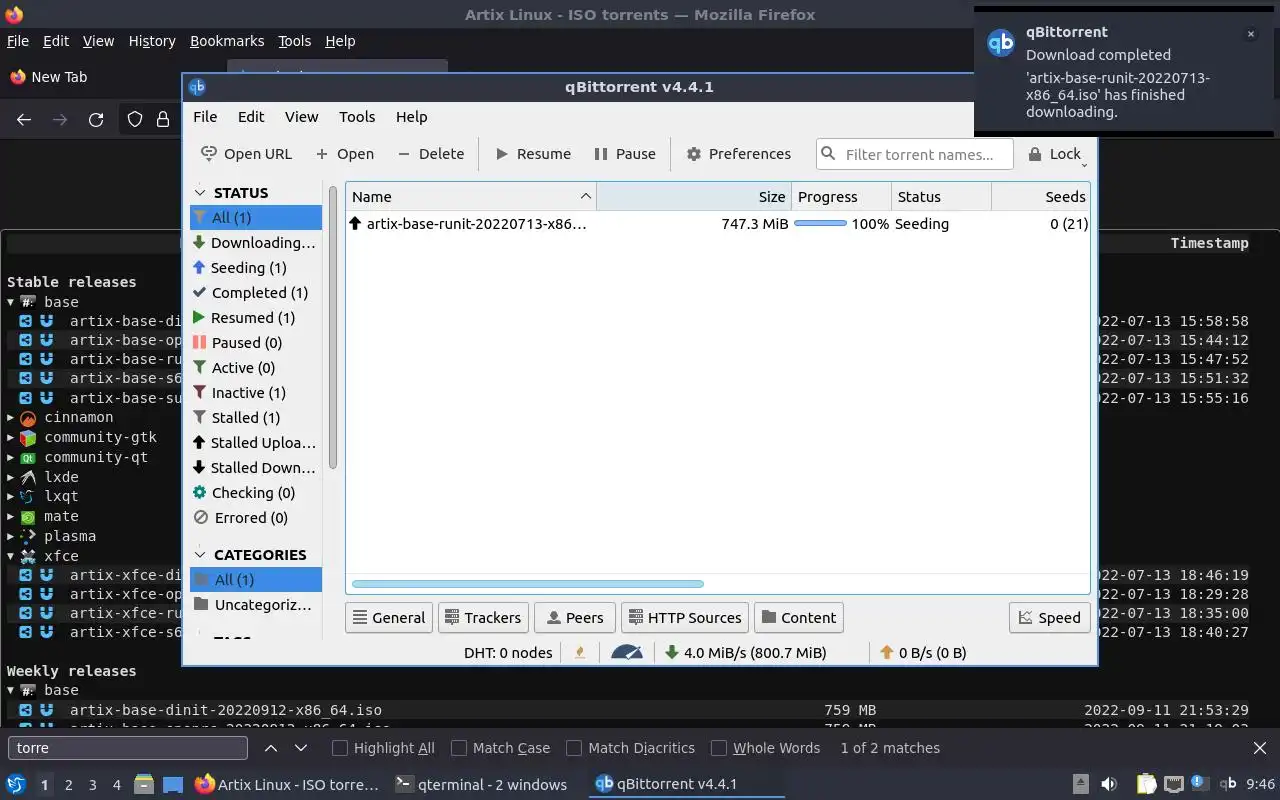The width and height of the screenshot is (1280, 800).
Task: Select Completed (1) checkmark filter
Action: [x=256, y=293]
